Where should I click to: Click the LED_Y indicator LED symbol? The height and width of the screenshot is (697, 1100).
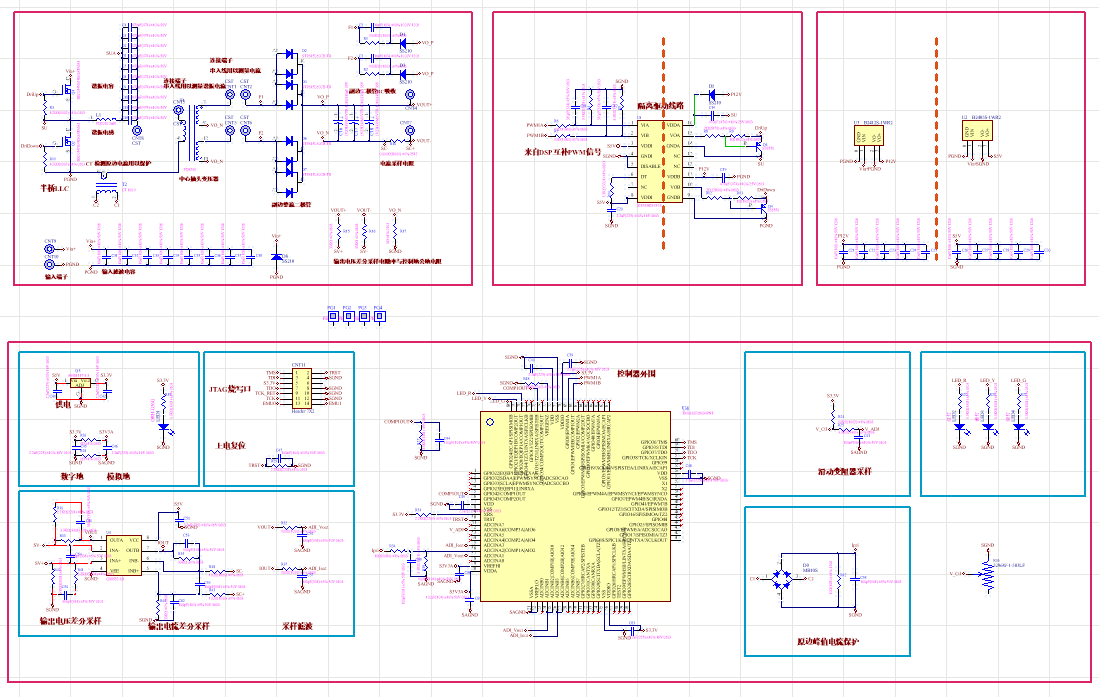point(989,426)
